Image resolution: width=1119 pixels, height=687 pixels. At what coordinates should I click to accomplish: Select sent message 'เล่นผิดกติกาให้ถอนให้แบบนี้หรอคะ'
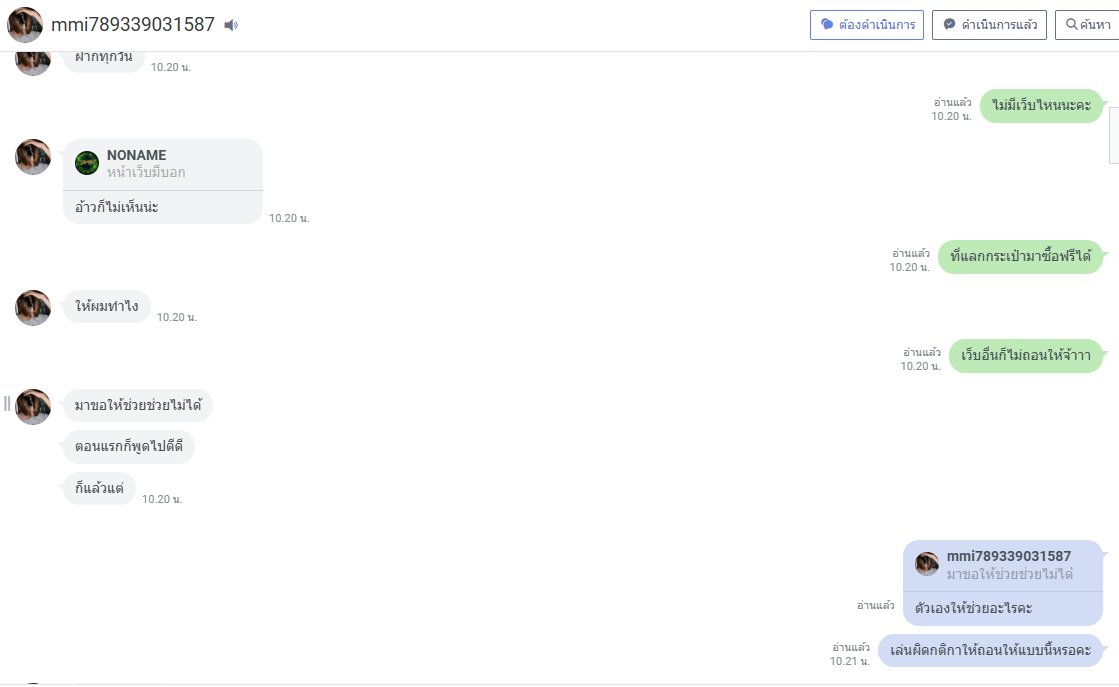click(x=991, y=651)
